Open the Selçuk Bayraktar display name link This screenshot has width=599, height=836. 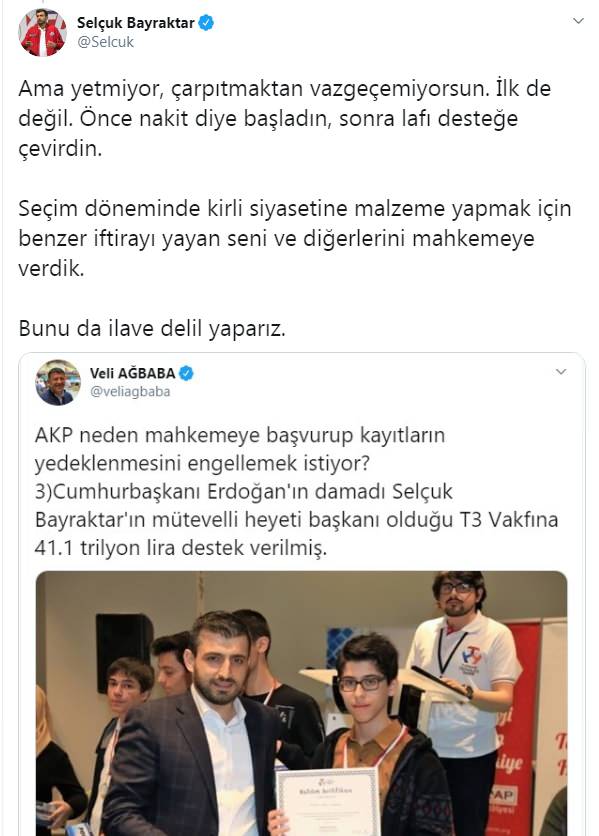tap(135, 23)
